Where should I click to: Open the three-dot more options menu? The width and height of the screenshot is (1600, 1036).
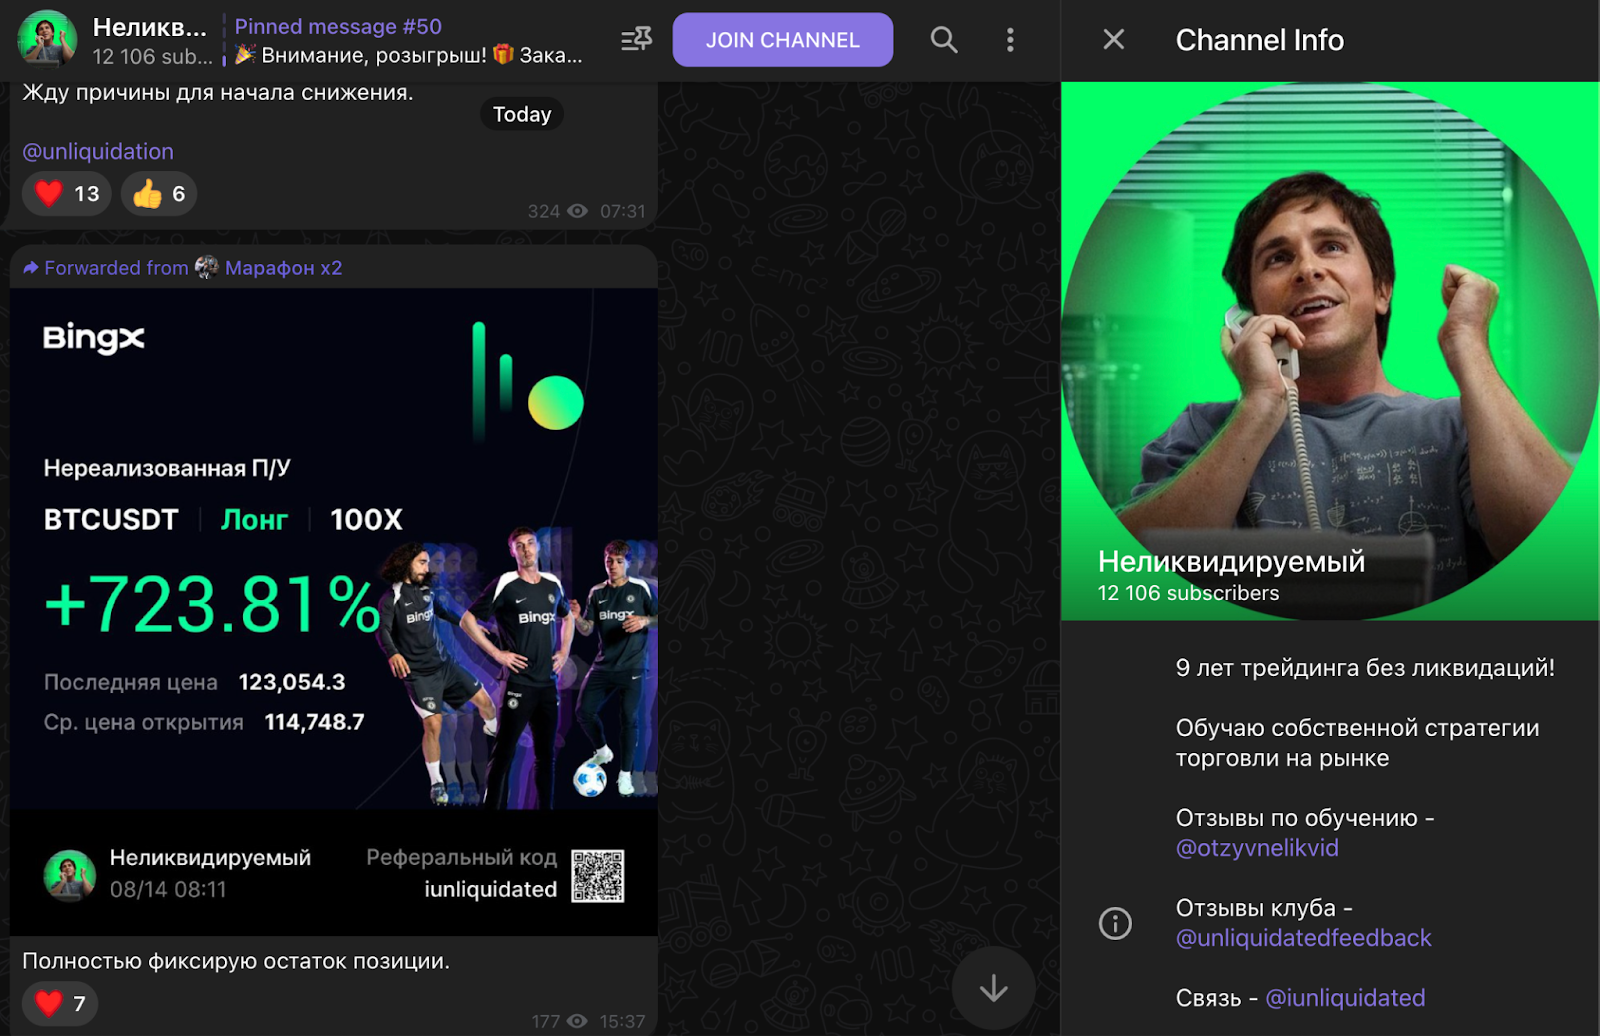point(1010,40)
